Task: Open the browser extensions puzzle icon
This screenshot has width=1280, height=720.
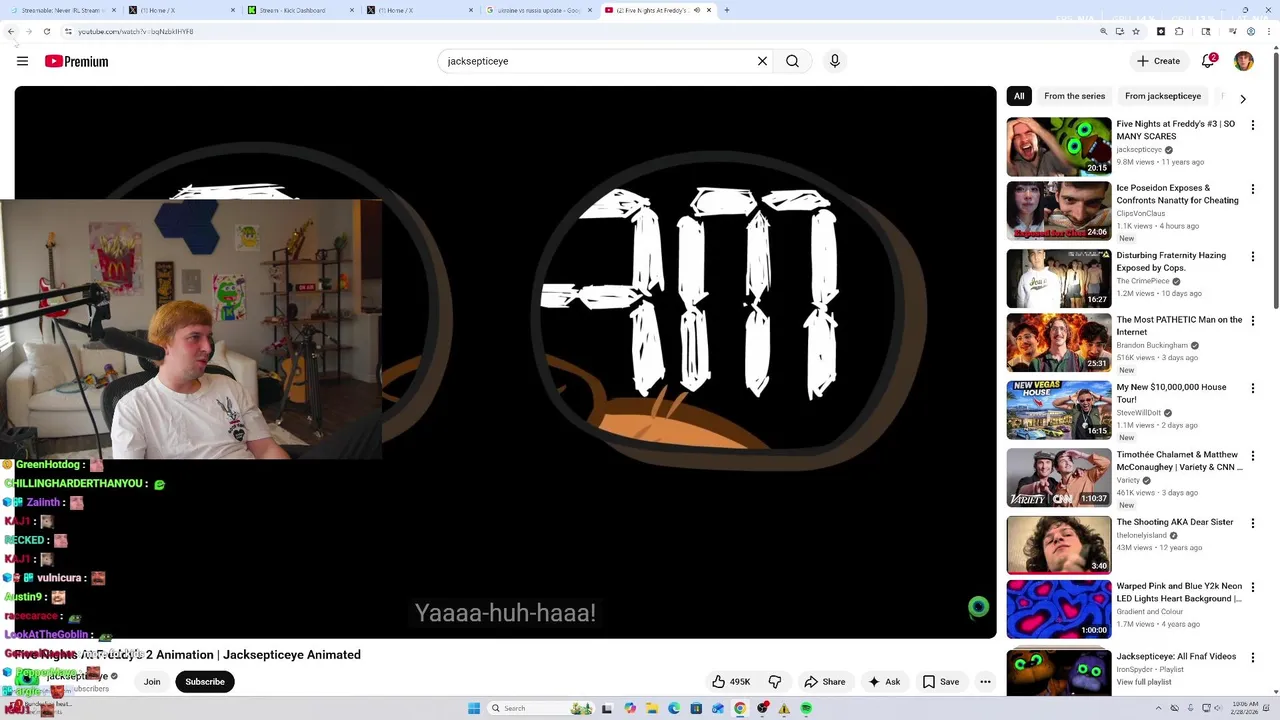Action: click(1179, 31)
